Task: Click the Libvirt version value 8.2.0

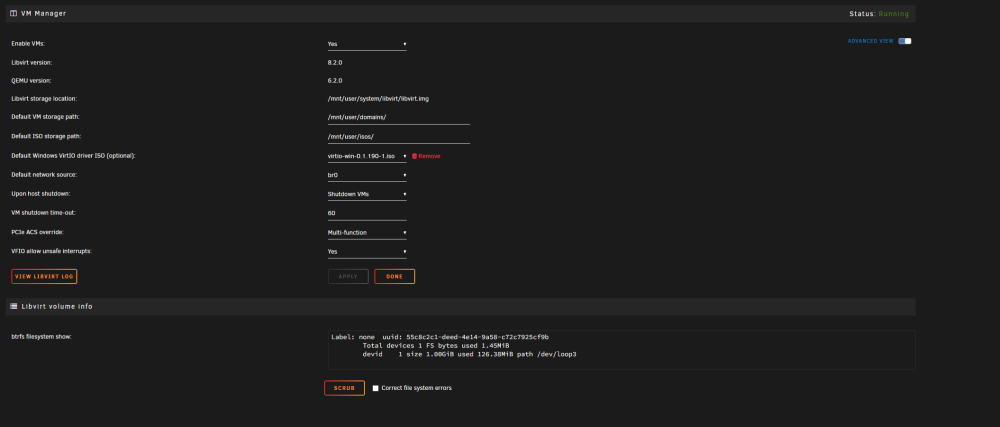Action: pos(335,63)
